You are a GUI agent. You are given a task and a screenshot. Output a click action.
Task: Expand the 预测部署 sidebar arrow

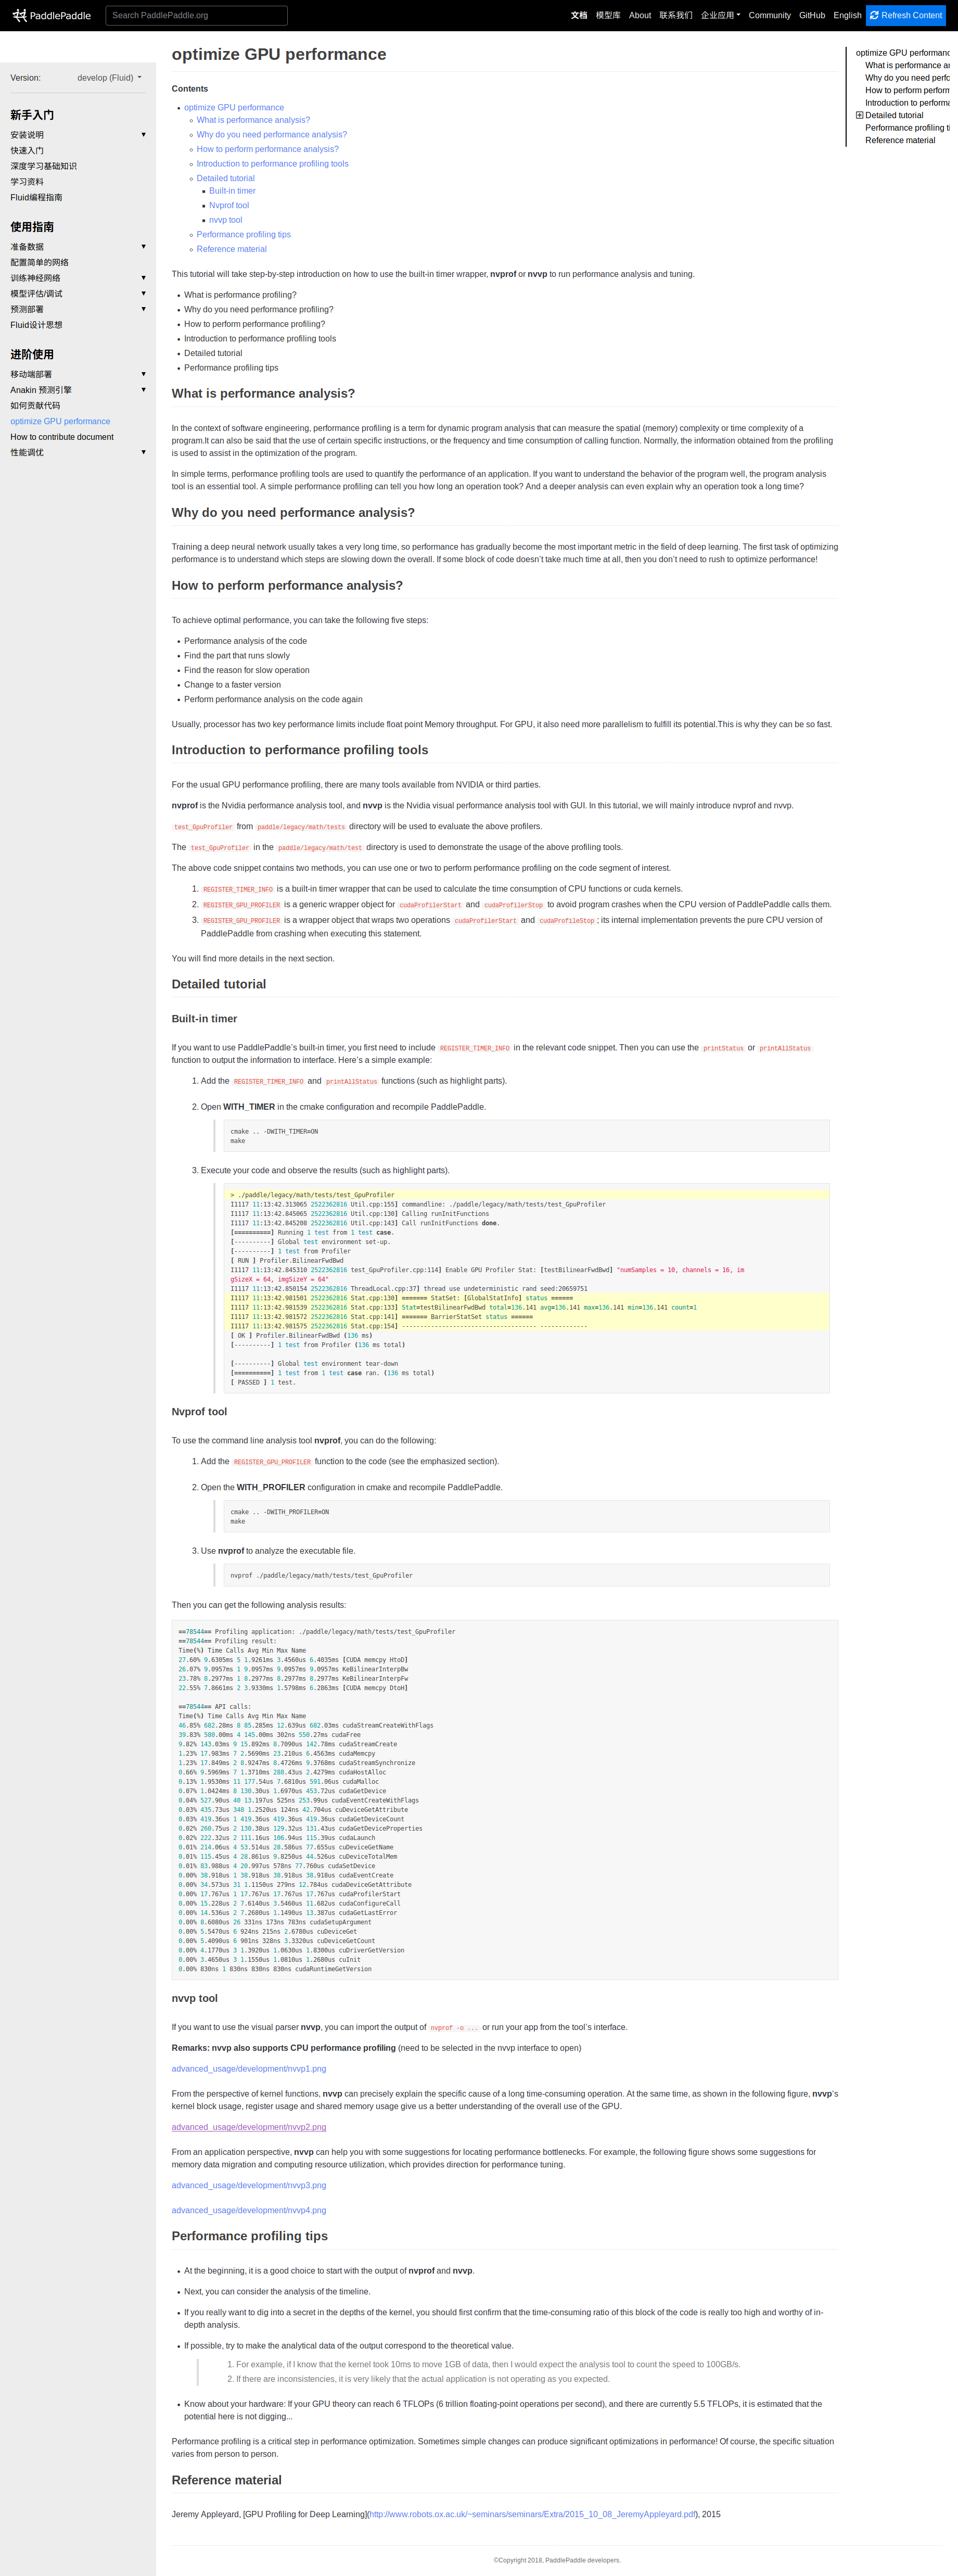coord(143,309)
